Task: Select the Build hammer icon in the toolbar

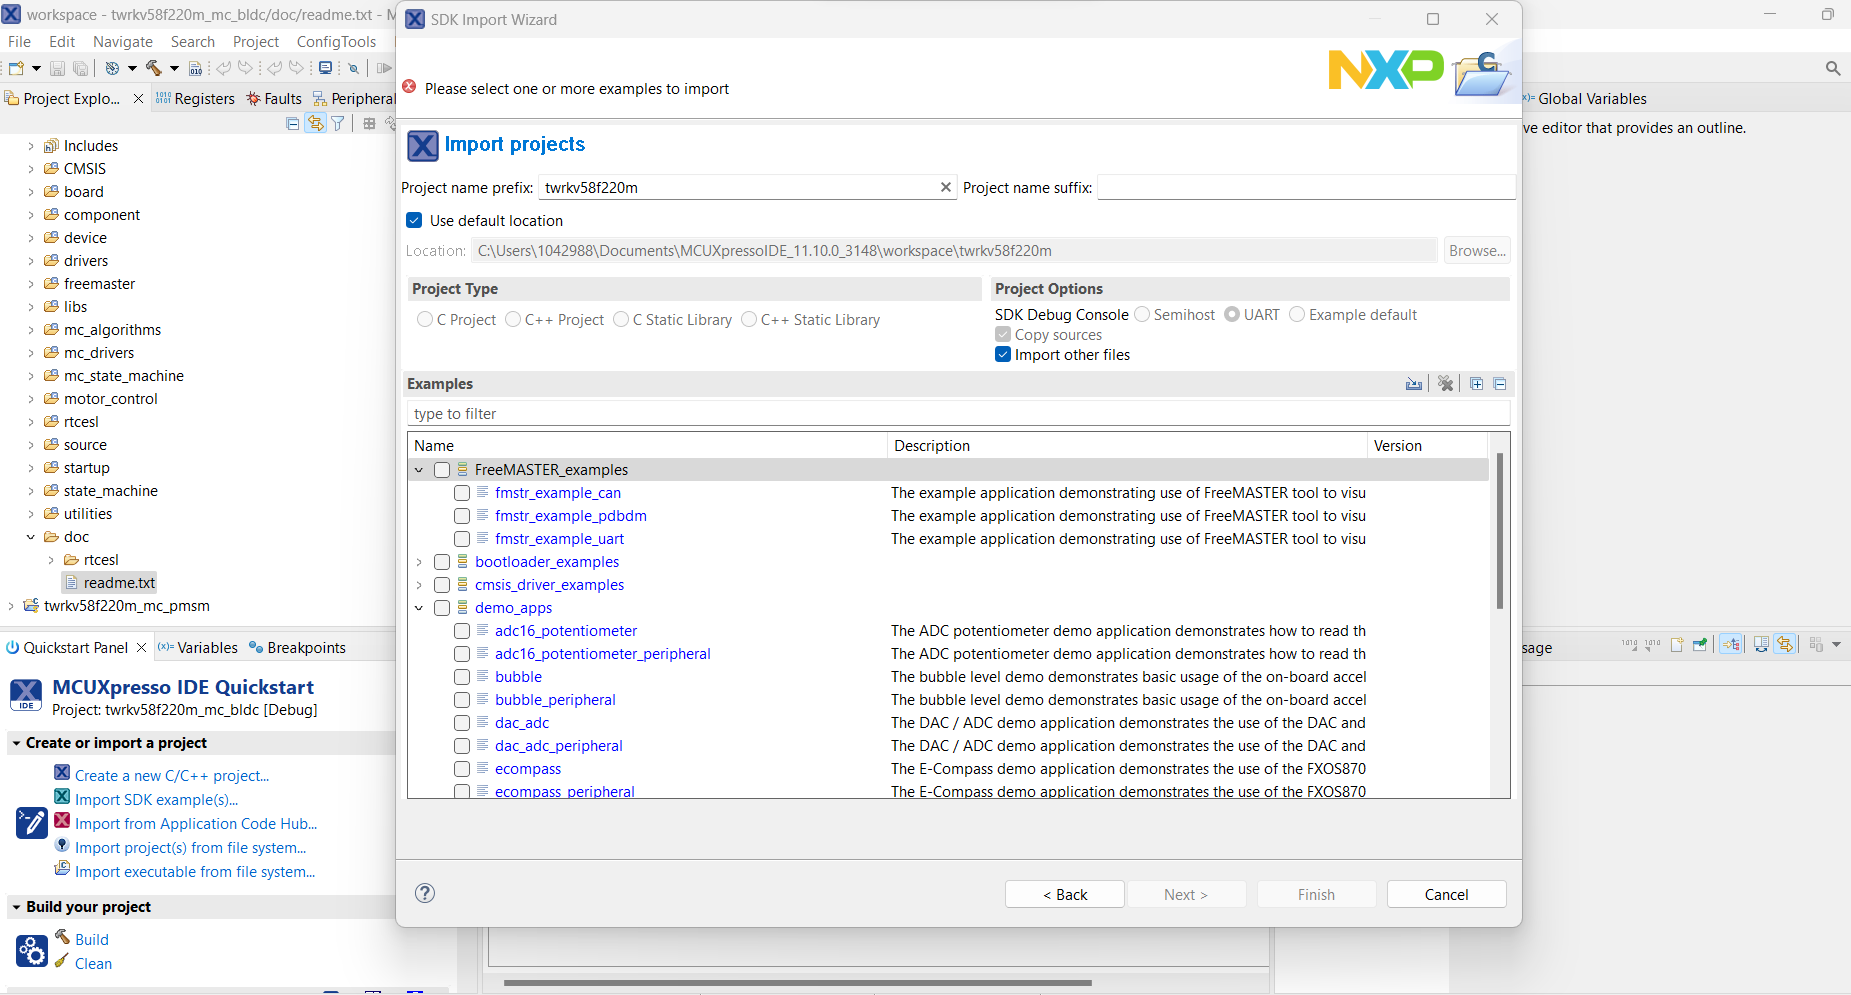Action: [155, 68]
